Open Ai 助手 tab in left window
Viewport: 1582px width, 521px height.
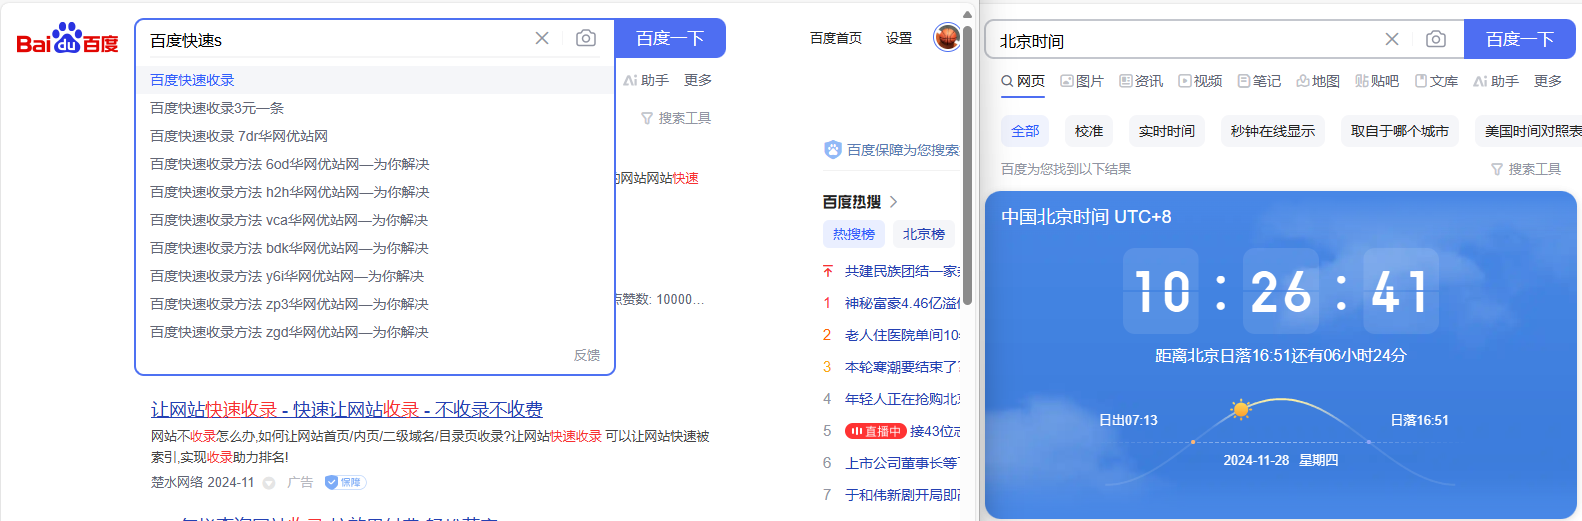[x=646, y=80]
